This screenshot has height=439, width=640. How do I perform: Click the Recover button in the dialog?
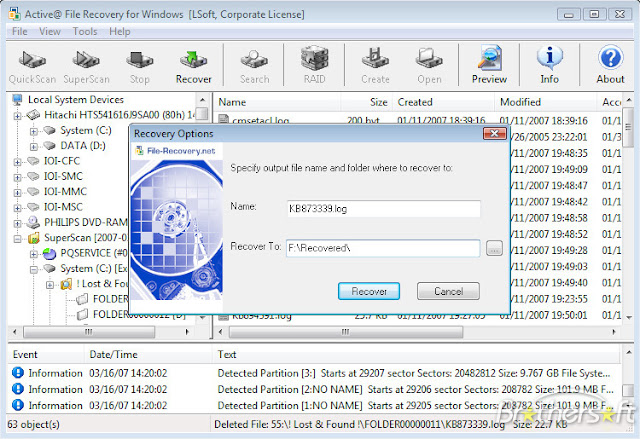(x=369, y=291)
